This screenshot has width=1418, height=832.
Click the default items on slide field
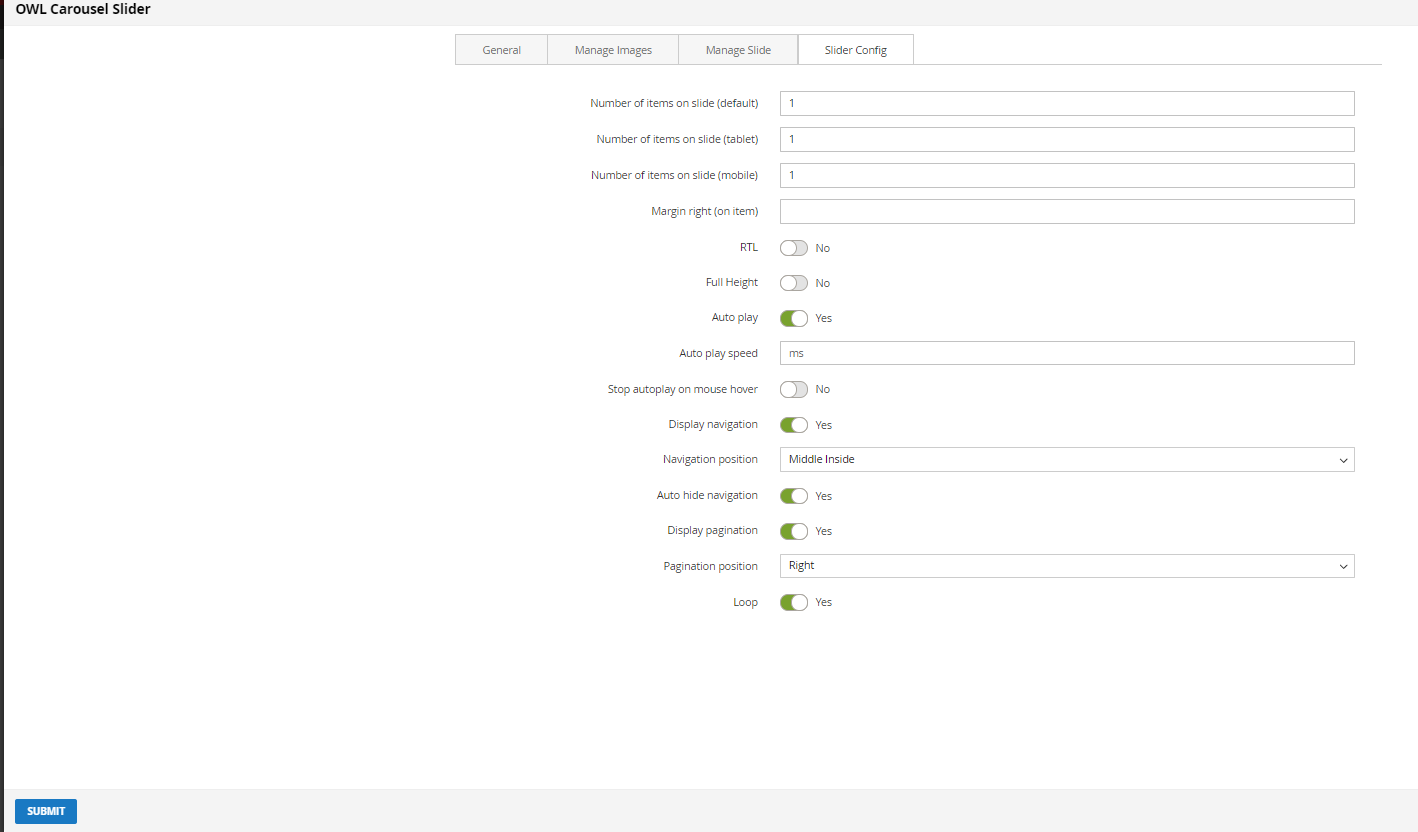click(x=1066, y=104)
